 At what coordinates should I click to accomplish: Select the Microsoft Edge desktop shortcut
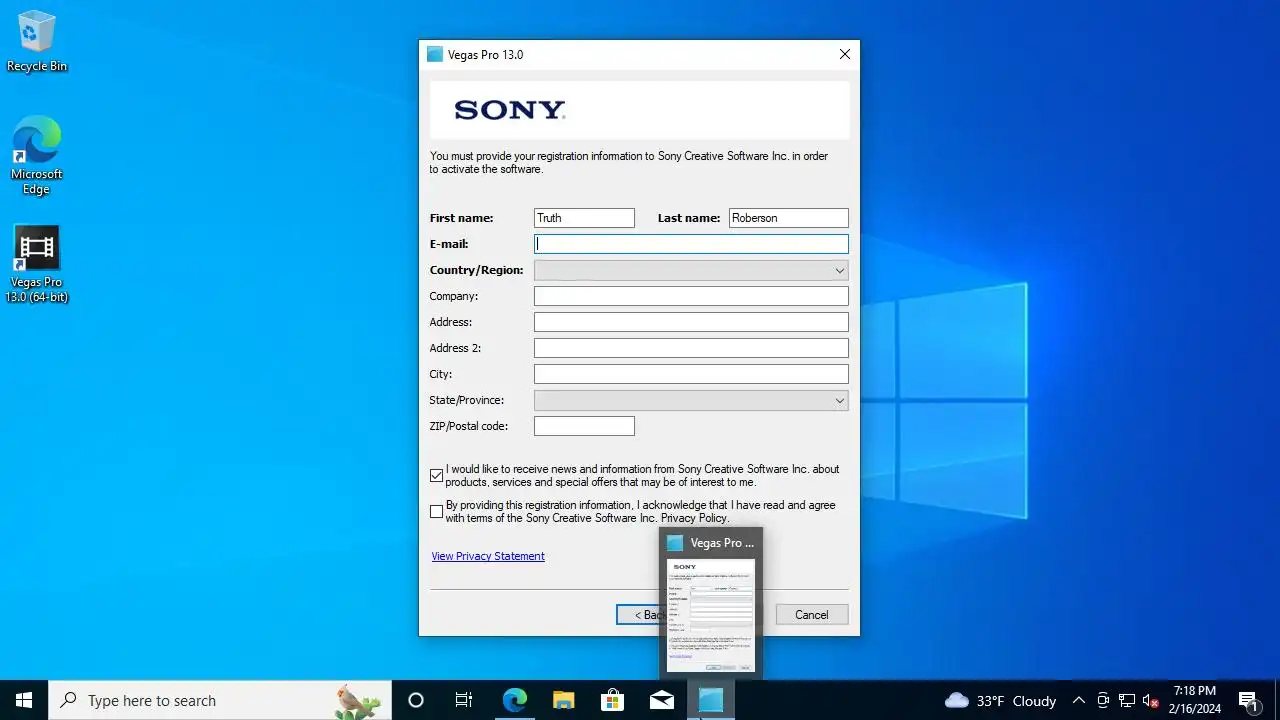click(37, 155)
